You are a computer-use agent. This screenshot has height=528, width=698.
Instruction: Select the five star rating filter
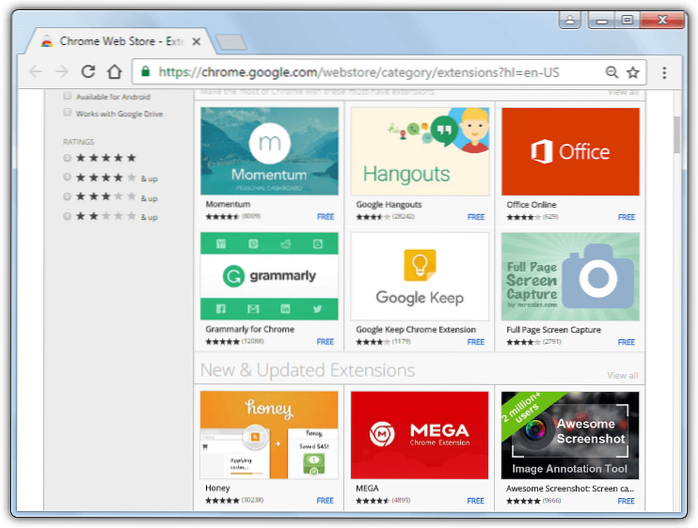pos(67,158)
